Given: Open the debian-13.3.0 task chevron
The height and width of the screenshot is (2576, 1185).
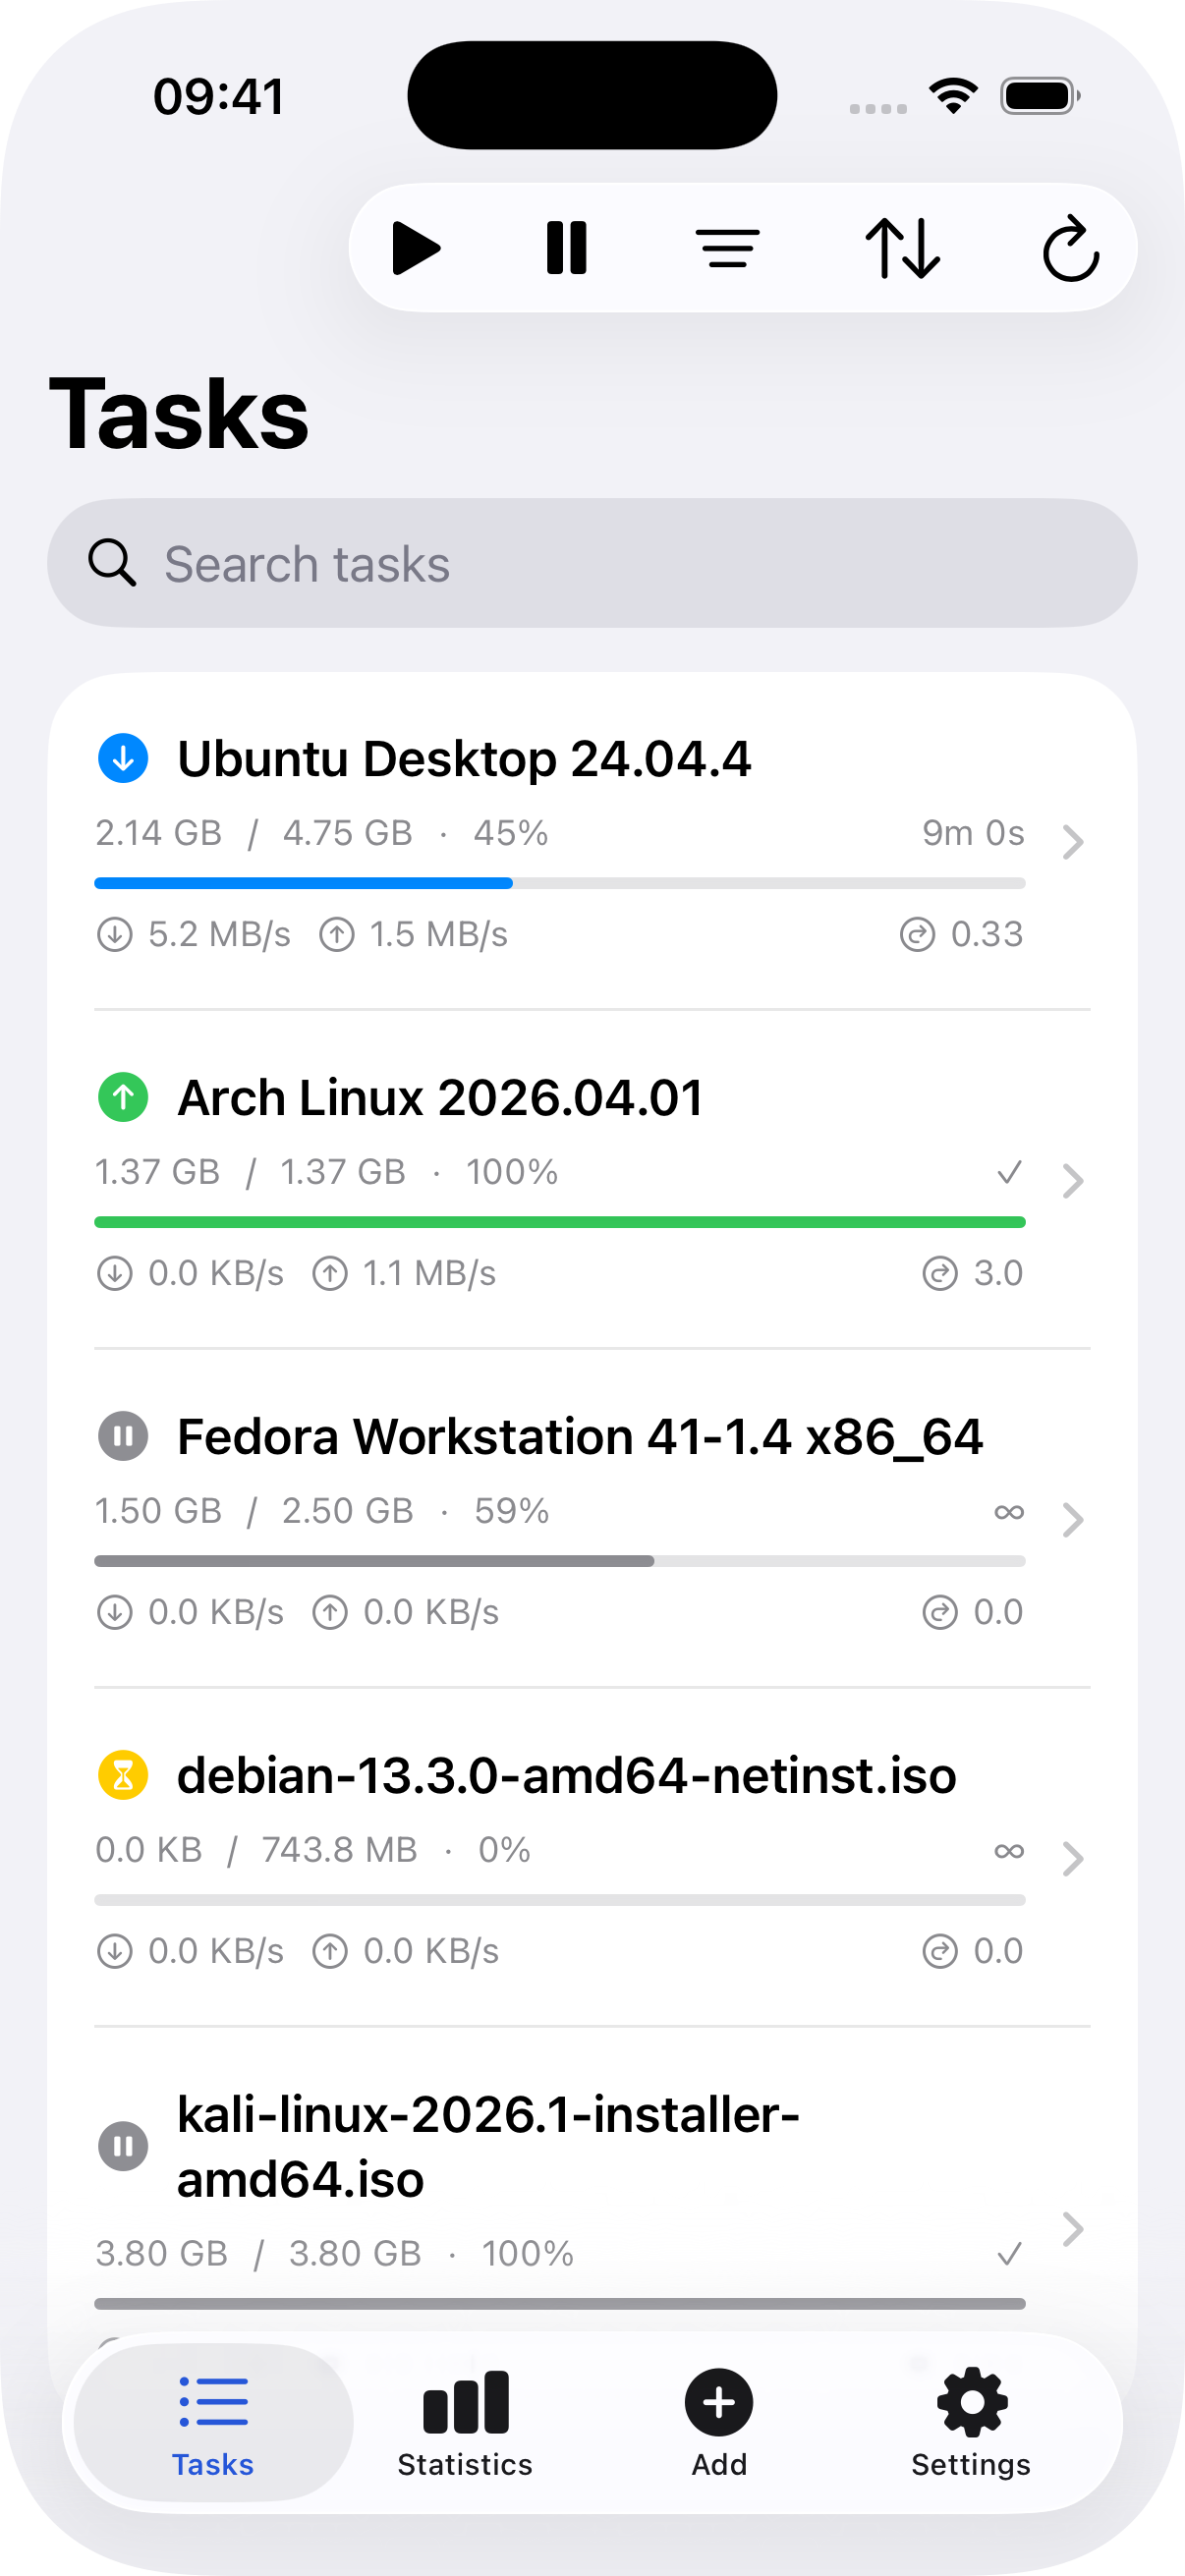Looking at the screenshot, I should 1073,1859.
